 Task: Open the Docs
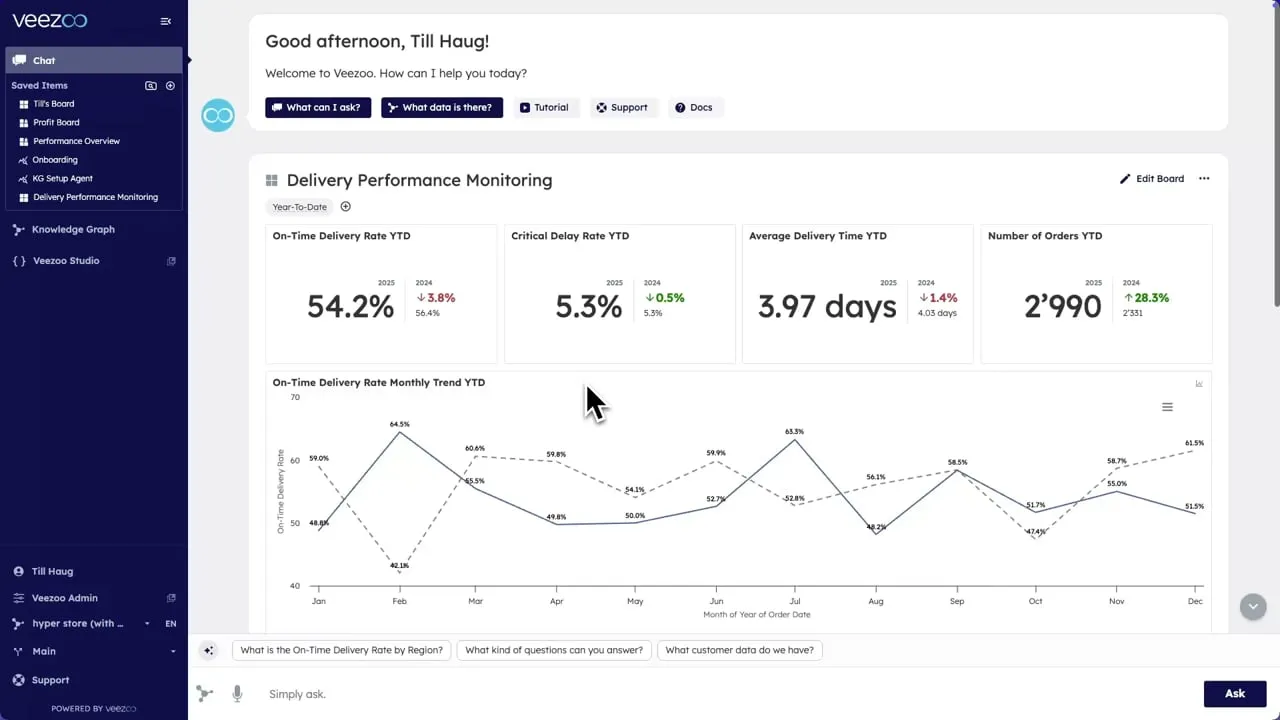coord(694,107)
